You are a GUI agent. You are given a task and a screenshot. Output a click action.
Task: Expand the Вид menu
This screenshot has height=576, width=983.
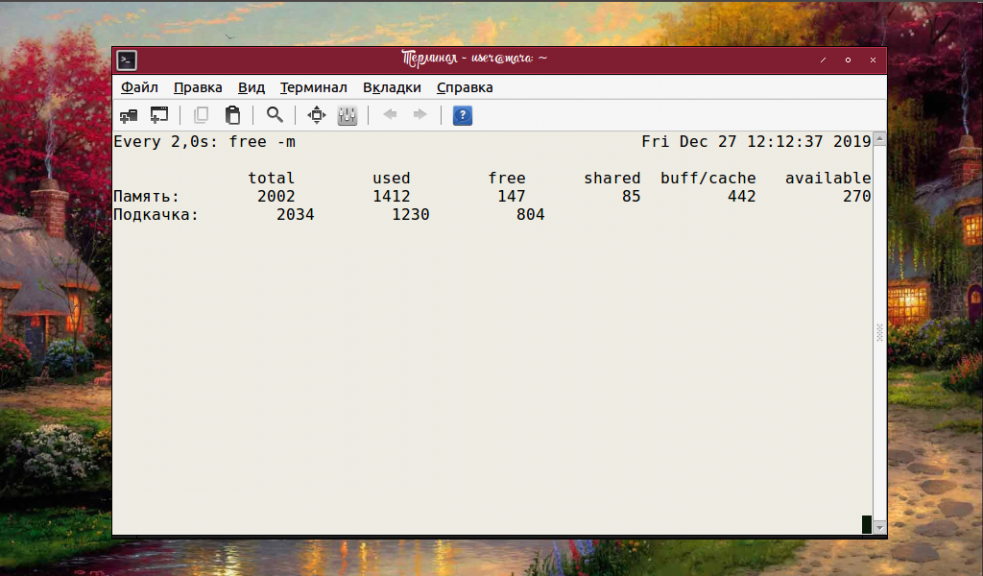(x=251, y=88)
